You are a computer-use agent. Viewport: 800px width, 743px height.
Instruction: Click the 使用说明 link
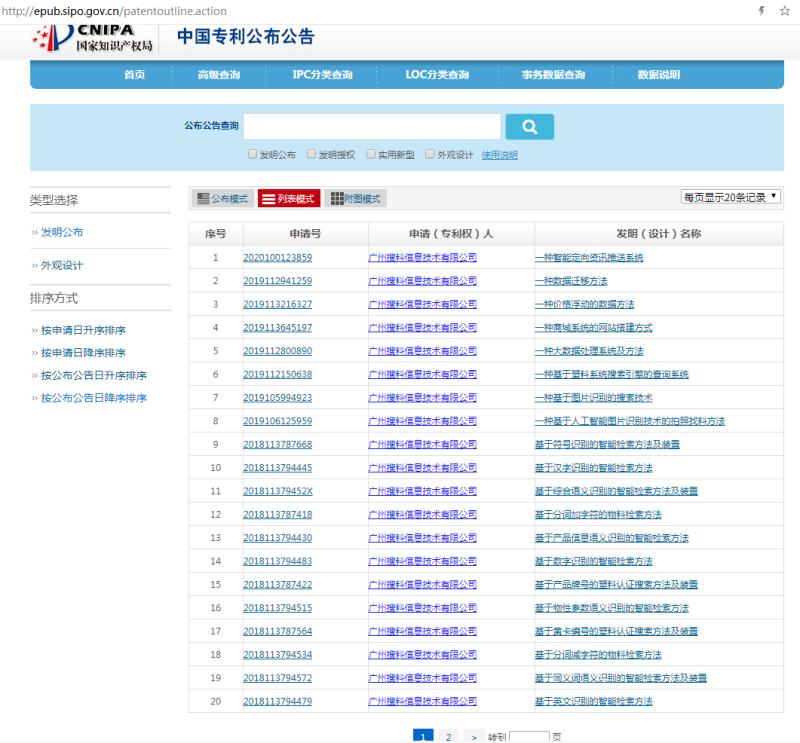[x=500, y=155]
